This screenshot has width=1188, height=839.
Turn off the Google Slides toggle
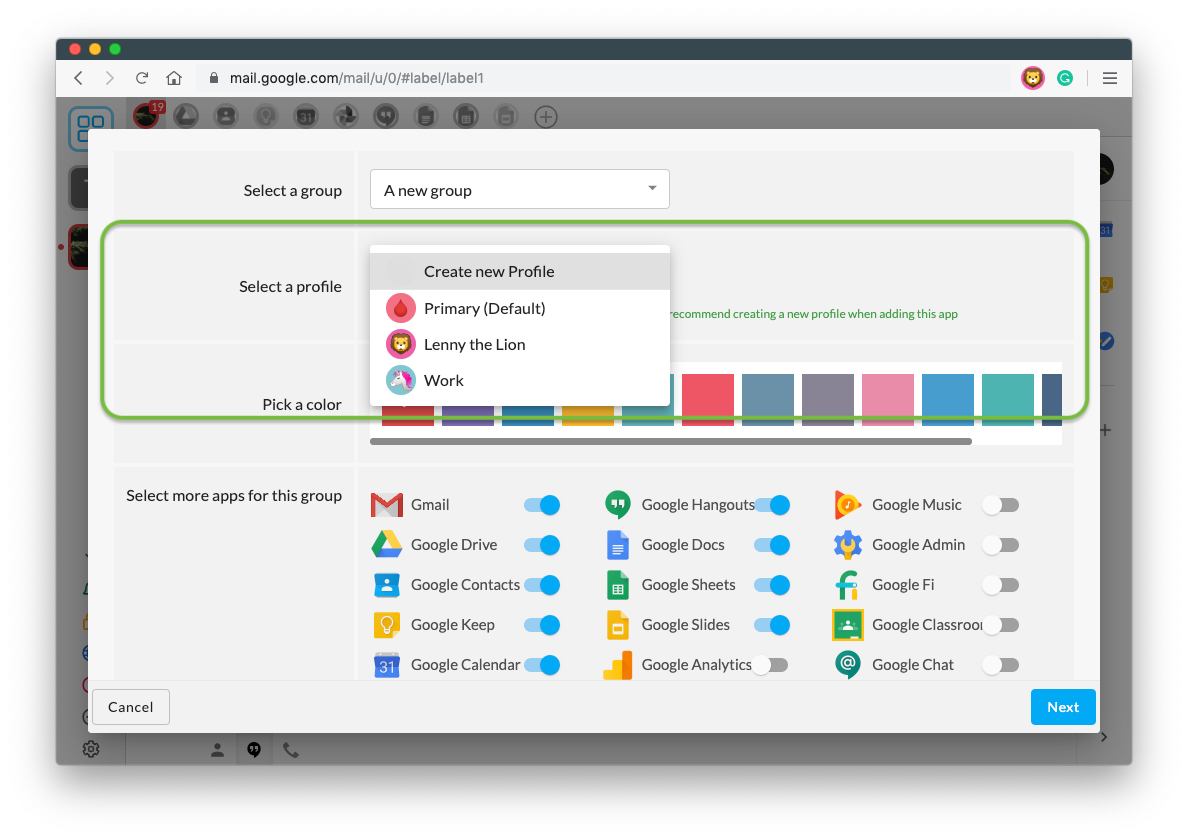tap(772, 625)
